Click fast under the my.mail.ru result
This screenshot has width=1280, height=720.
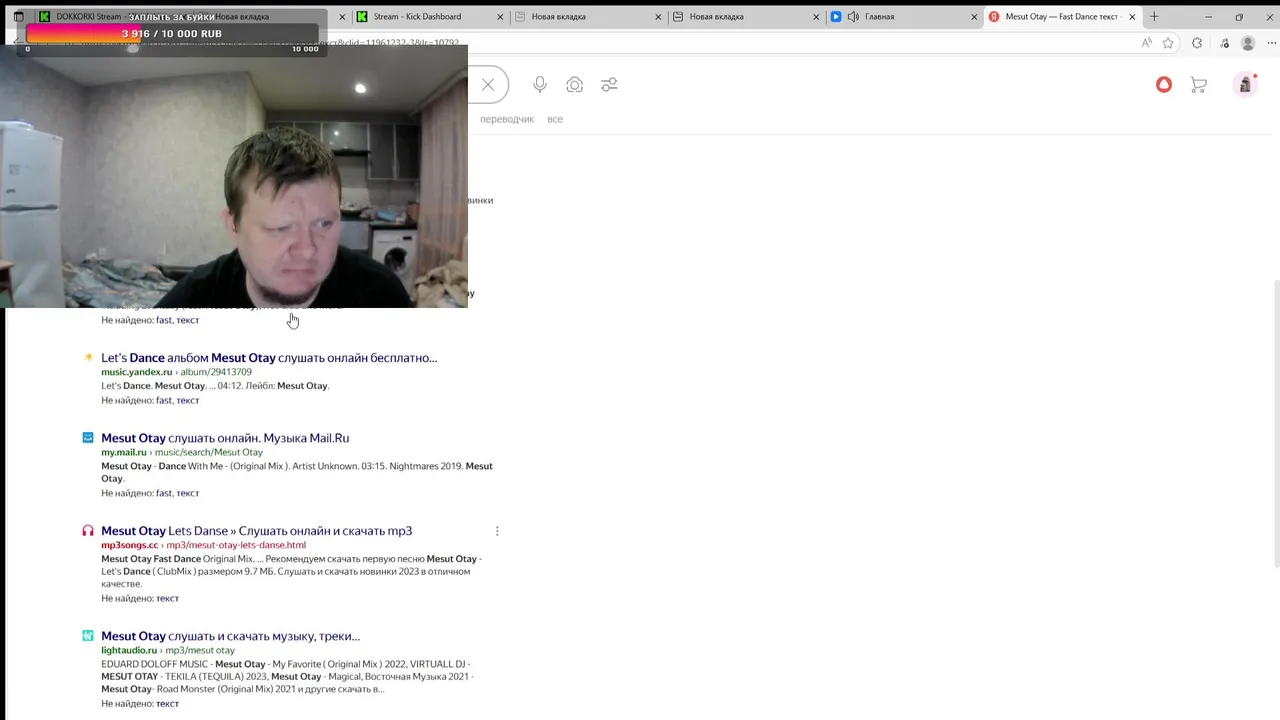tap(164, 493)
